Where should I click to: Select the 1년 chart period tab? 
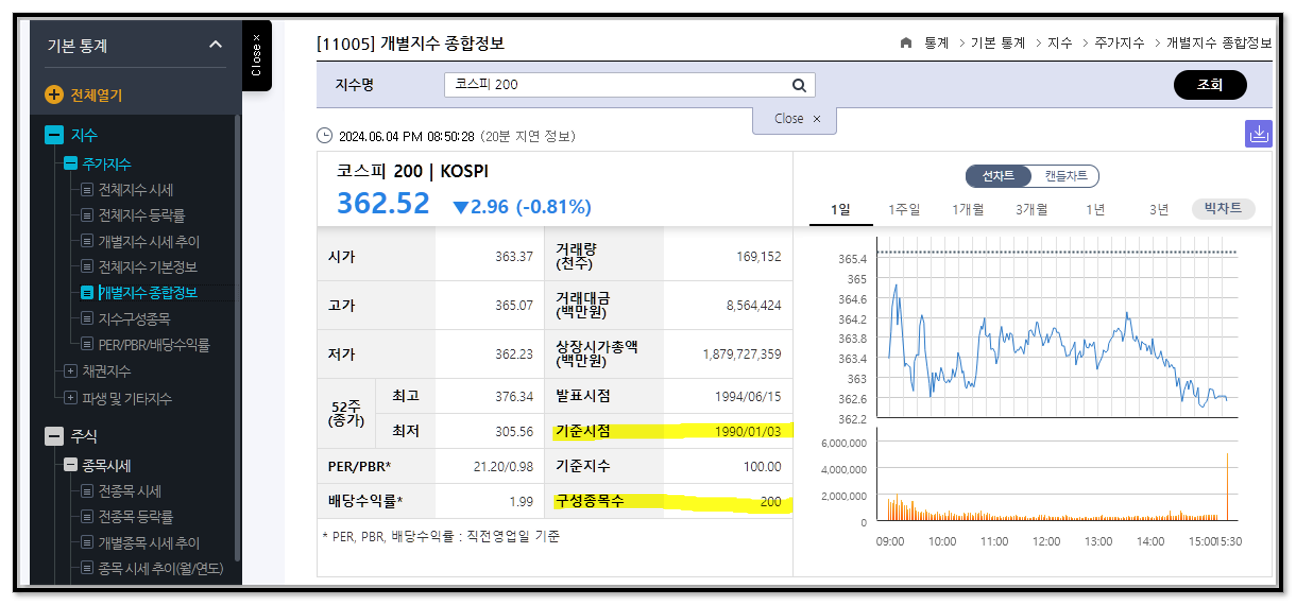click(x=1095, y=209)
